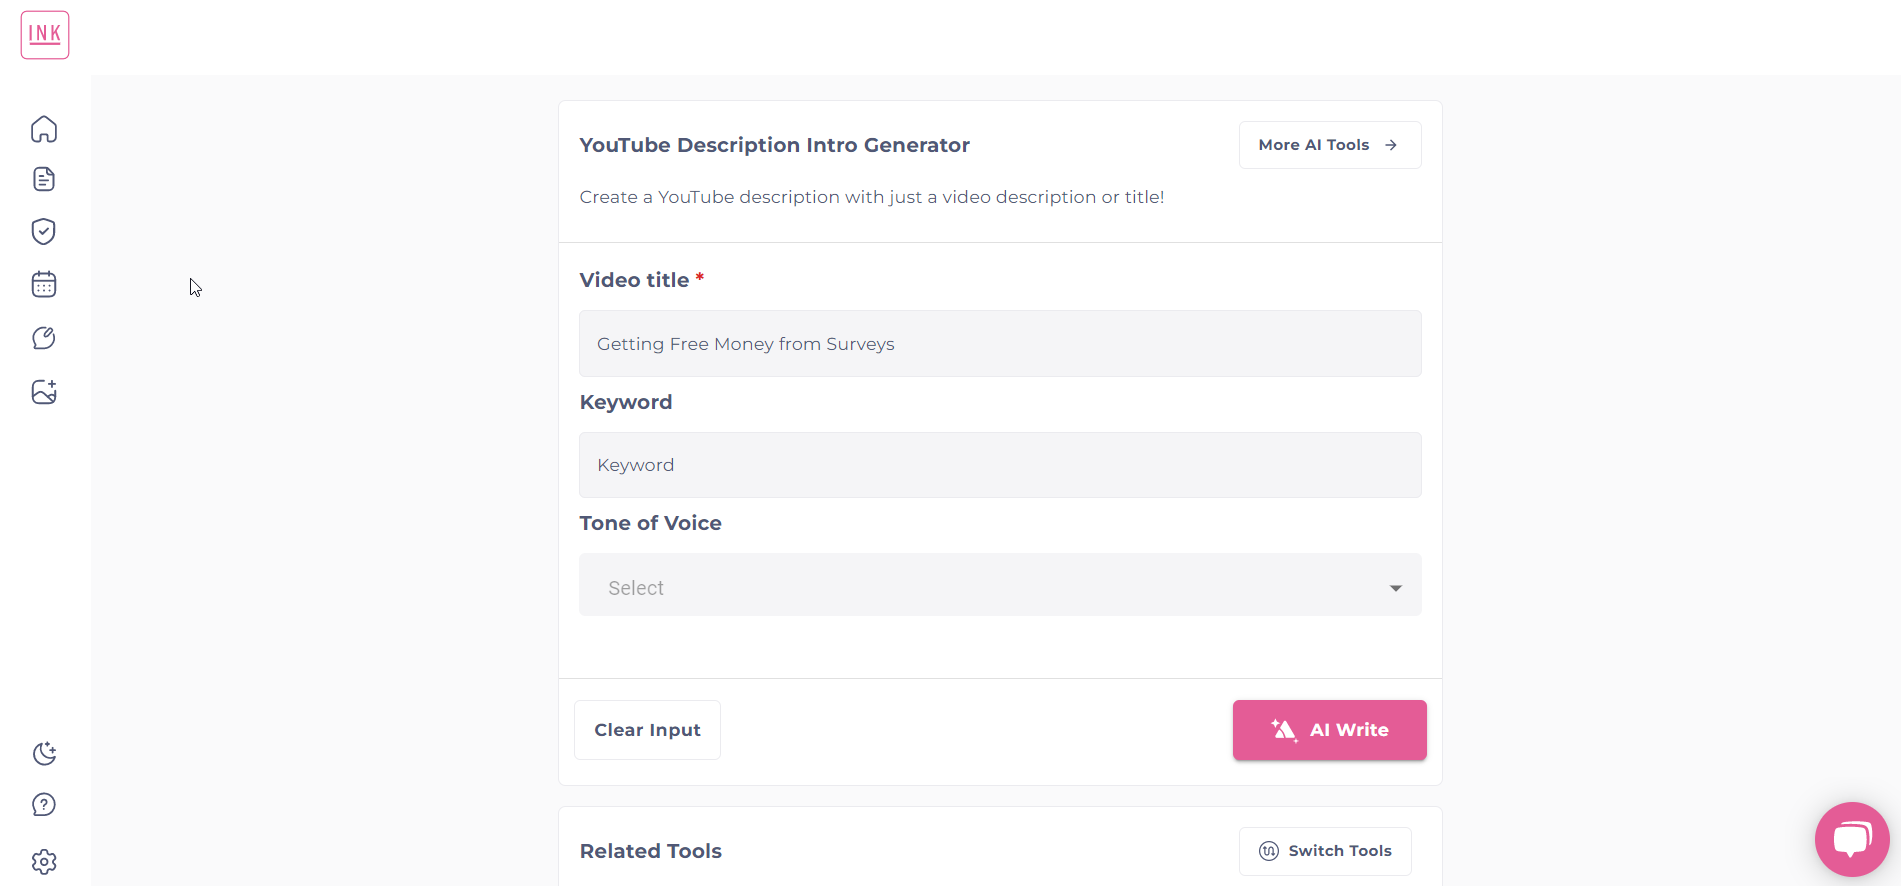
Task: Click the Tone of Voice dropdown arrow
Action: (1396, 588)
